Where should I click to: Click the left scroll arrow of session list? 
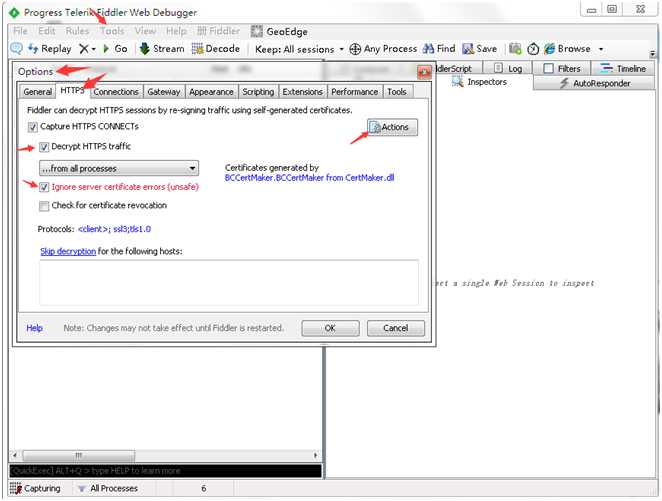pyautogui.click(x=15, y=455)
